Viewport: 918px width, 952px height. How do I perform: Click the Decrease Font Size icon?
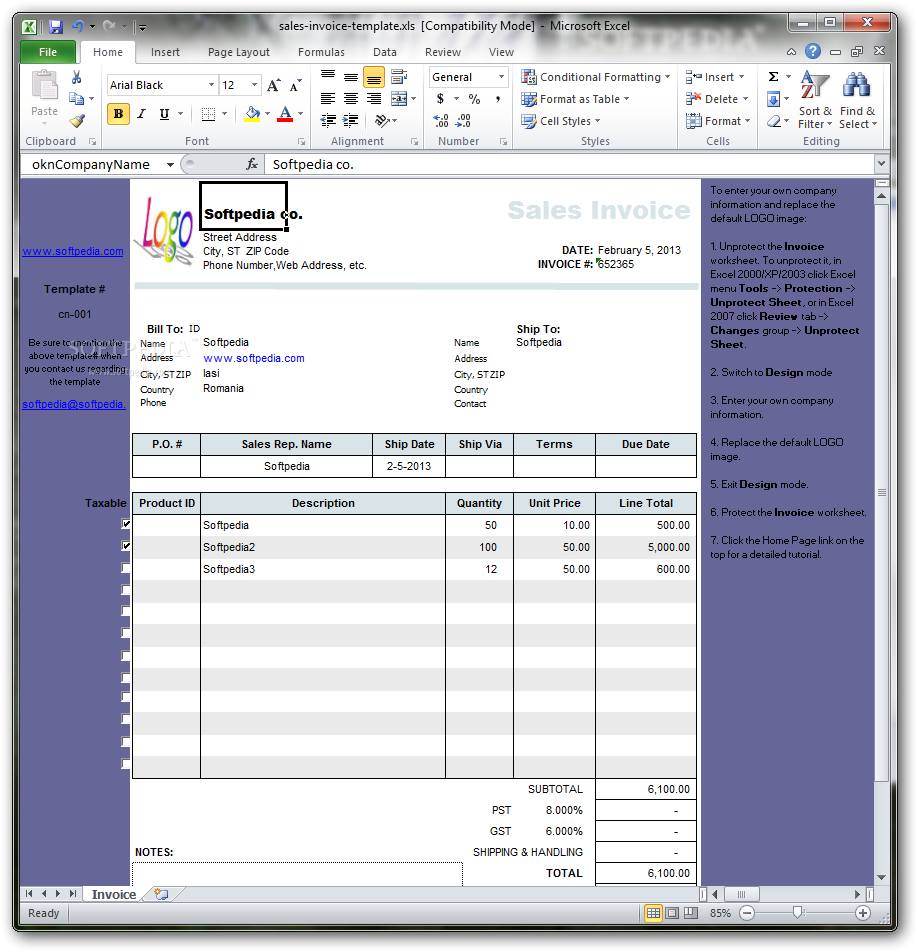coord(296,86)
